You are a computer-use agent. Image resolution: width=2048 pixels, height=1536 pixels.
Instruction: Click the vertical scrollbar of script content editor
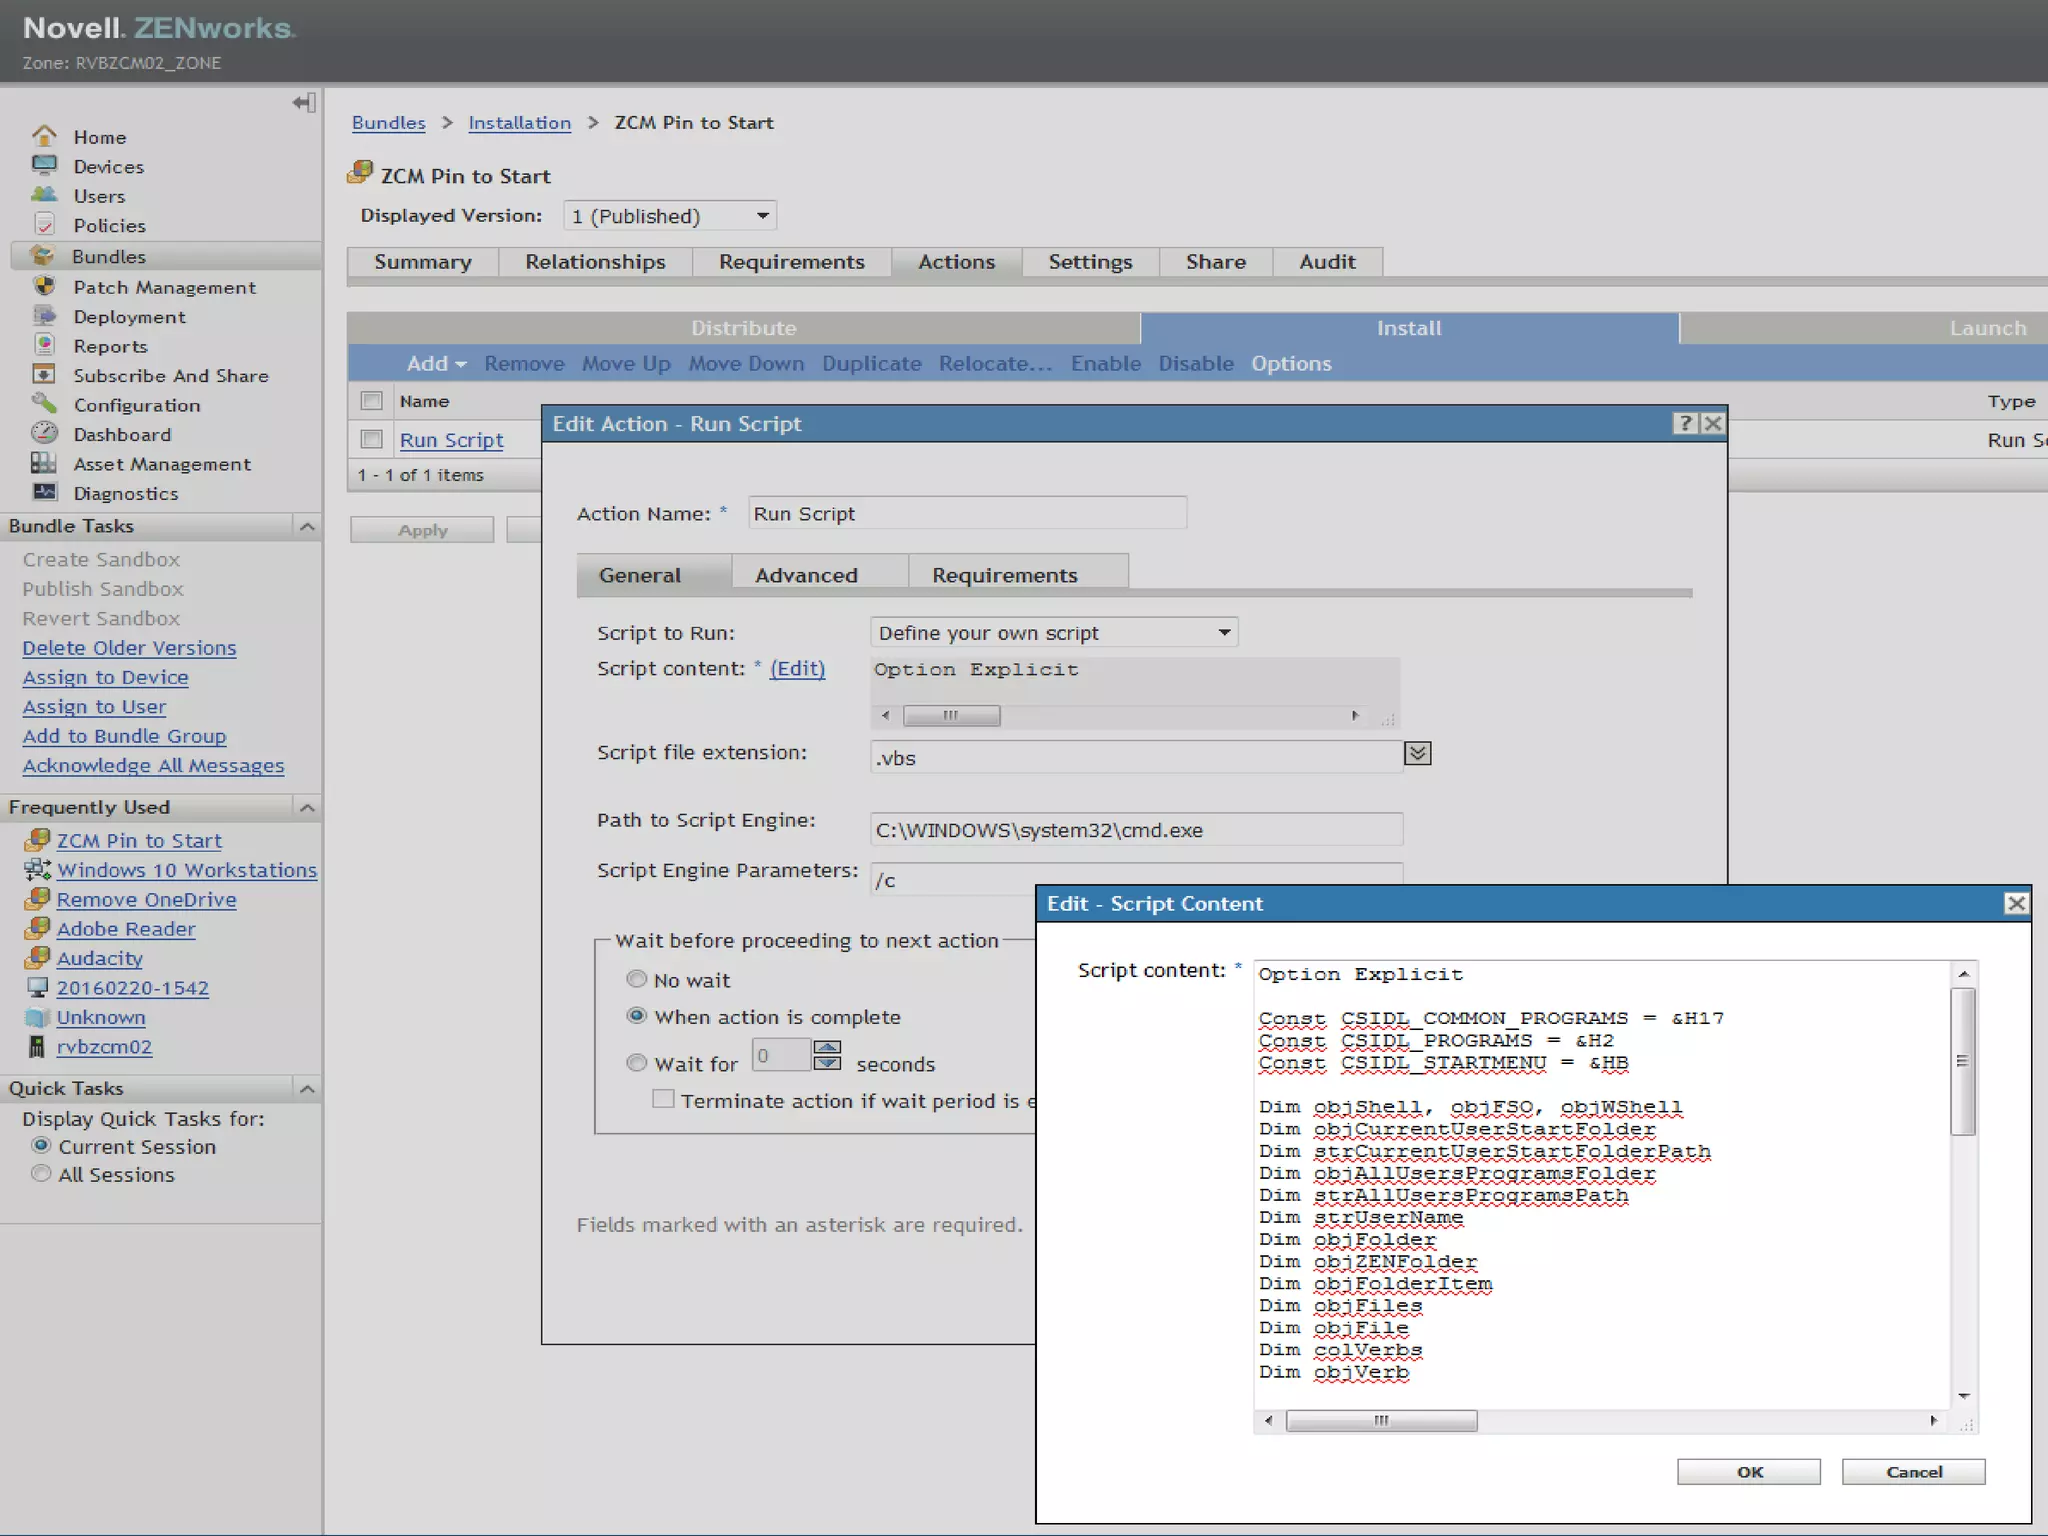1964,1185
